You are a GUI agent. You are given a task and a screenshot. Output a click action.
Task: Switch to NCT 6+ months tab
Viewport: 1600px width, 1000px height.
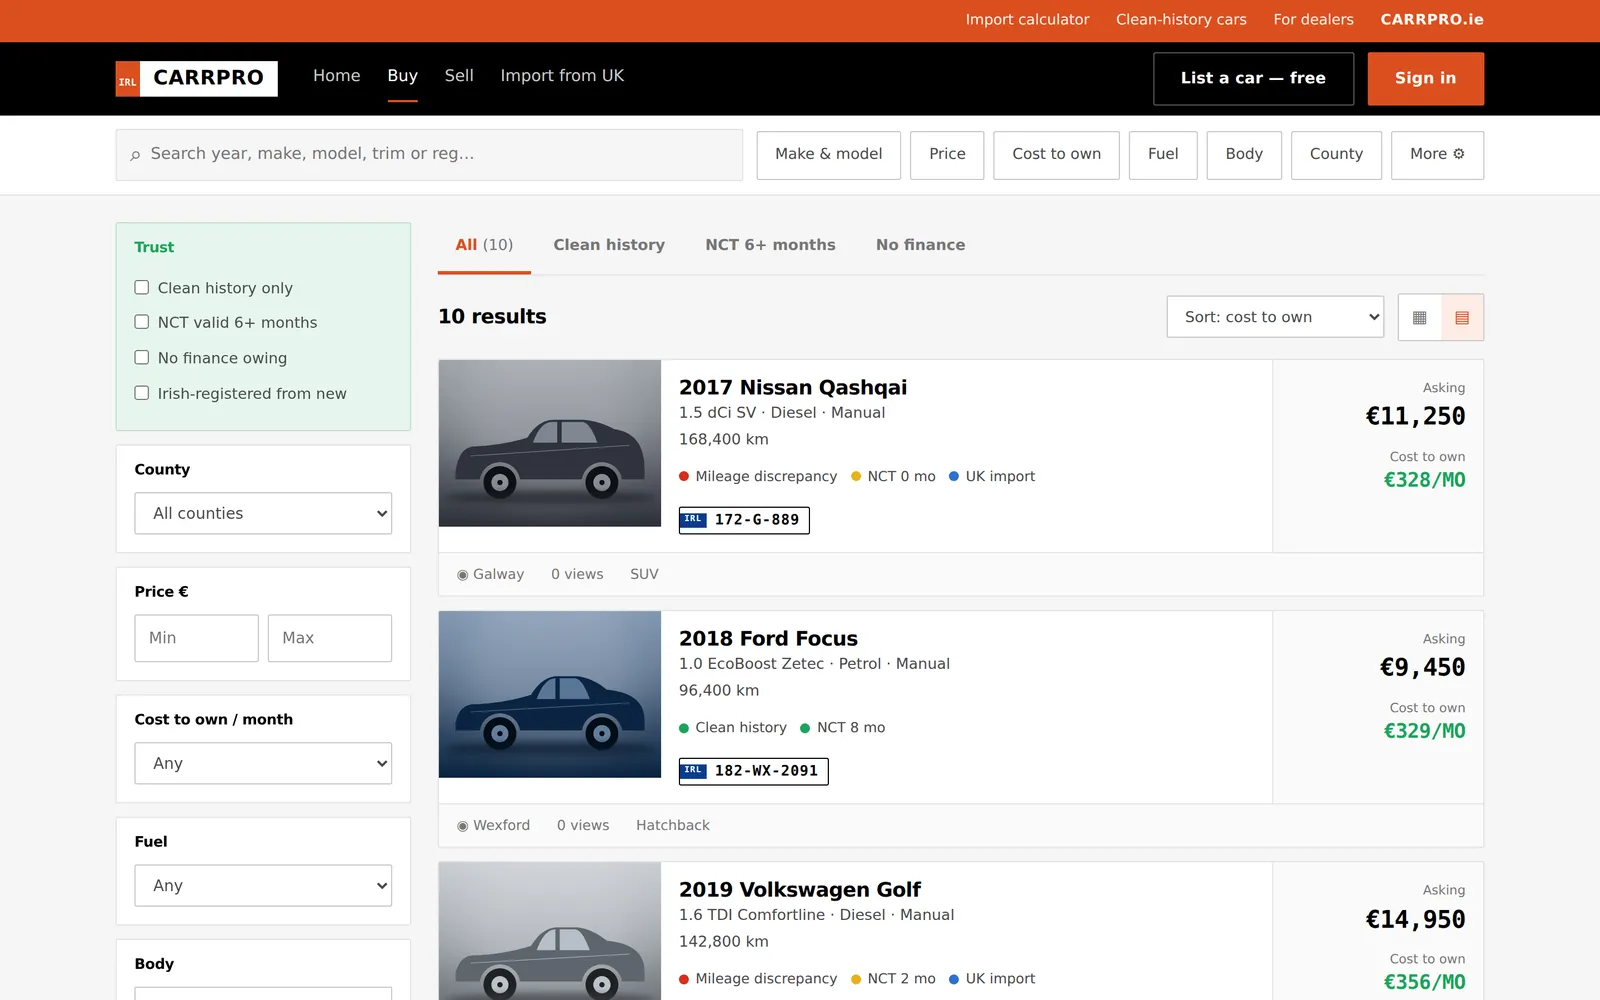[x=770, y=245]
